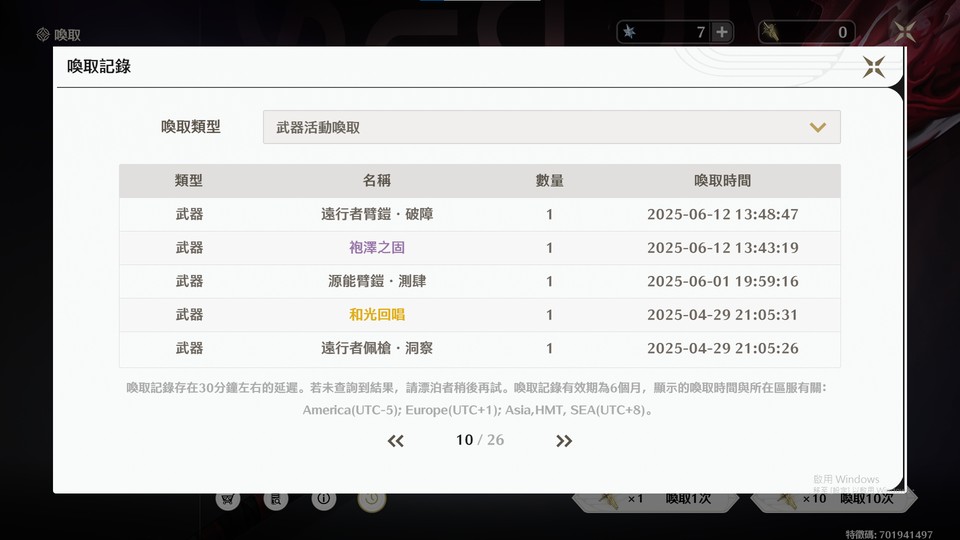
Task: Open the 喚取類型 dropdown
Action: pyautogui.click(x=552, y=127)
